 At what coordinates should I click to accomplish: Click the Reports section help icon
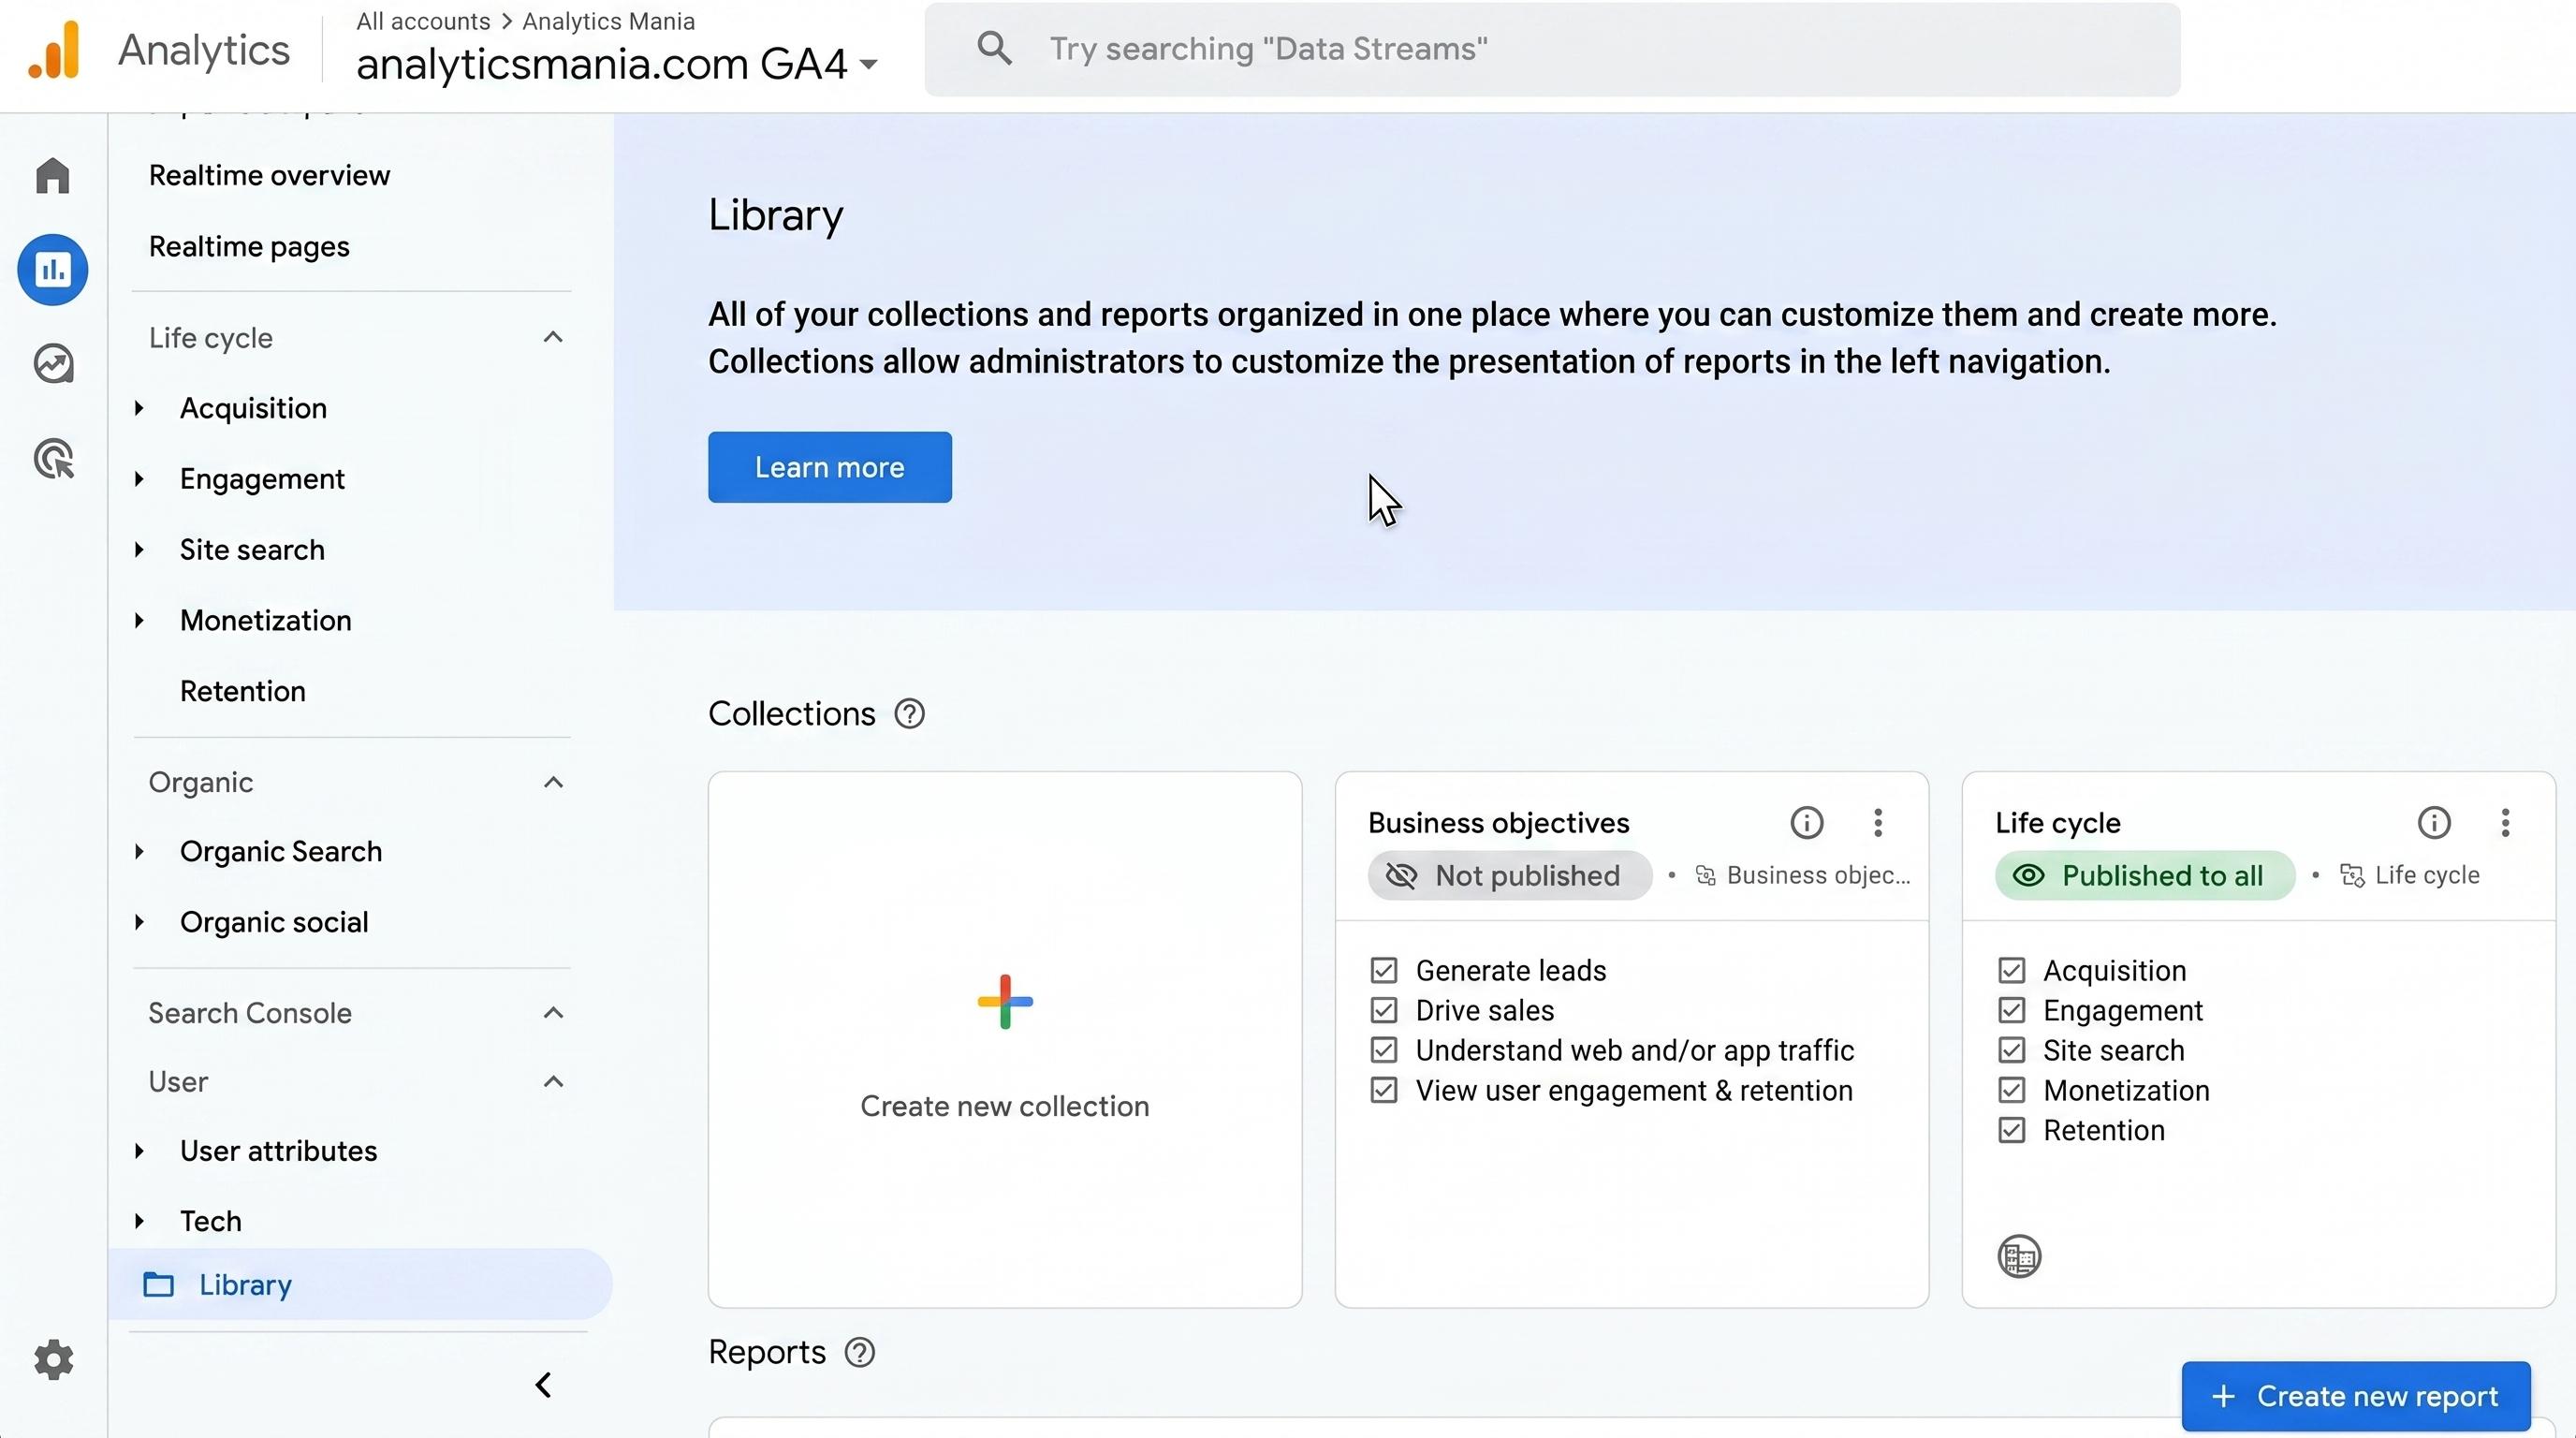pos(860,1352)
